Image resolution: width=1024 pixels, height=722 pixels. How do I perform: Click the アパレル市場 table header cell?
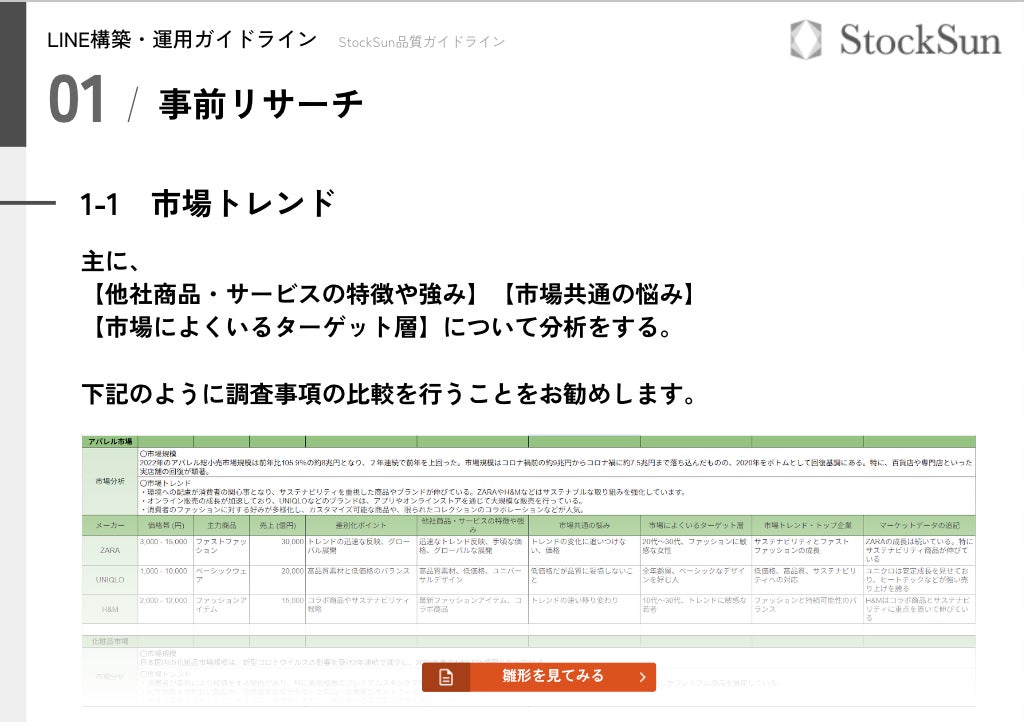click(110, 441)
